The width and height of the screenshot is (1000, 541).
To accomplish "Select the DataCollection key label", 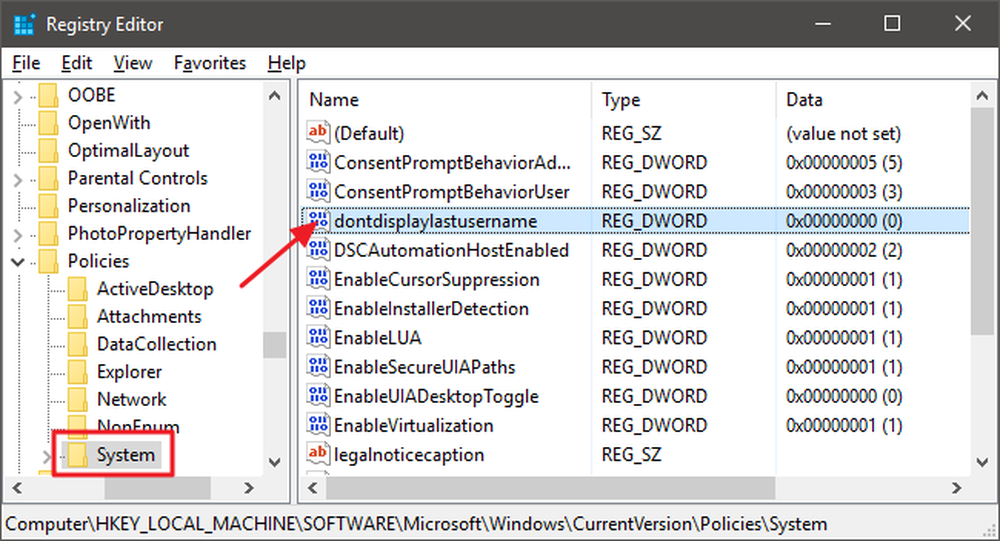I will 156,344.
